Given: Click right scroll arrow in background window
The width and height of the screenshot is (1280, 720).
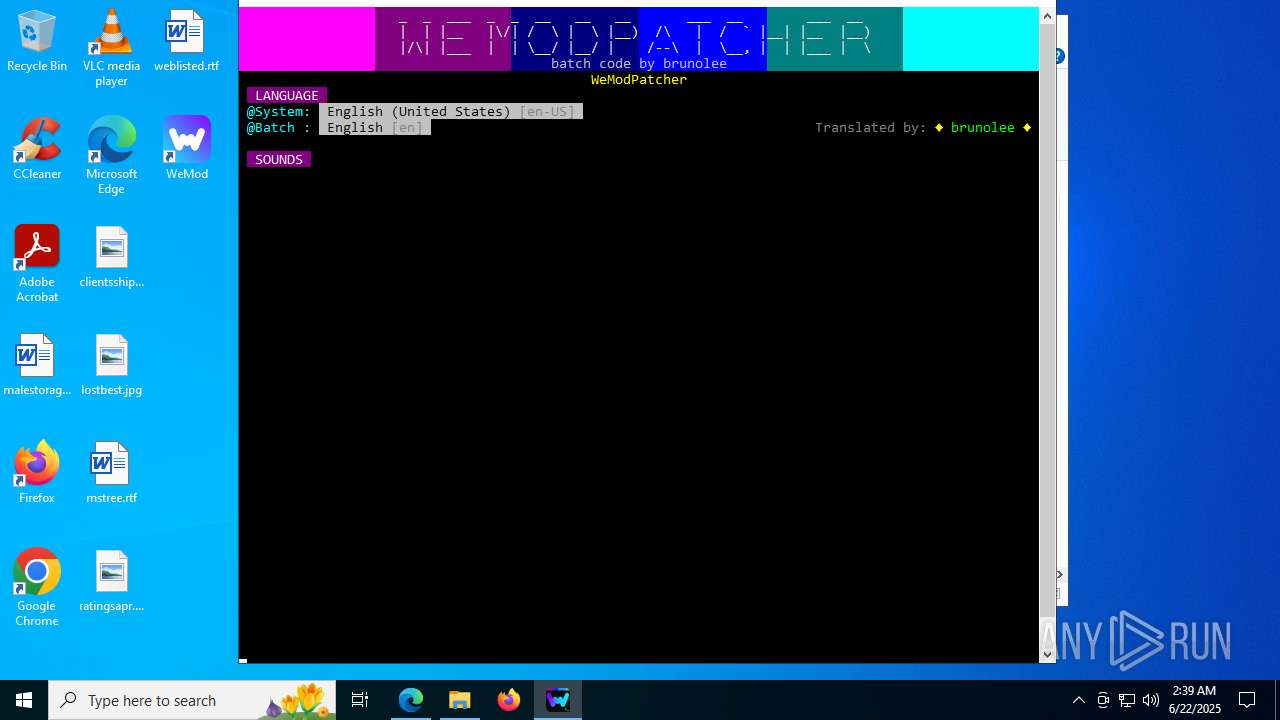Looking at the screenshot, I should click(1060, 575).
